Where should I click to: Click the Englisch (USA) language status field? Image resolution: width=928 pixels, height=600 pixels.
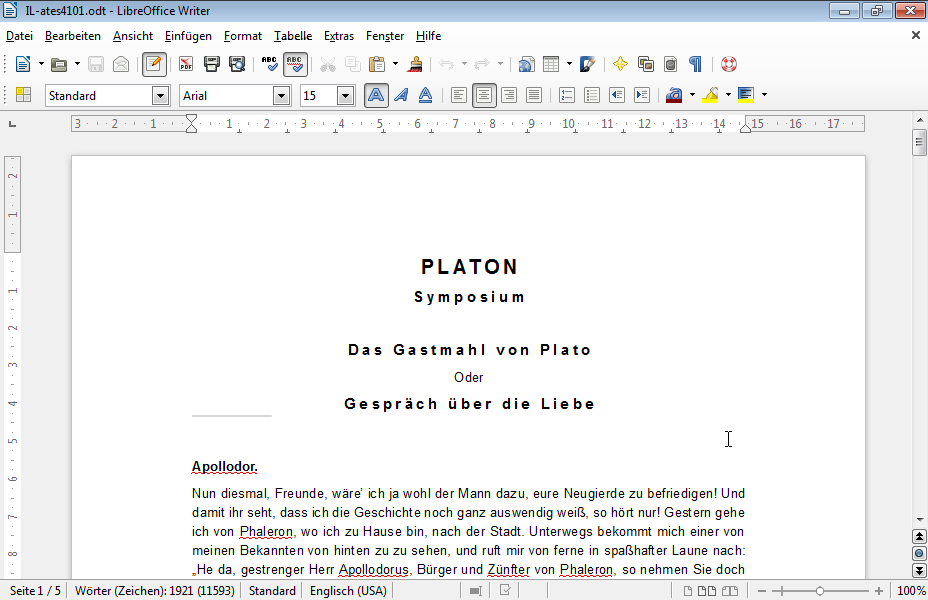pyautogui.click(x=348, y=591)
